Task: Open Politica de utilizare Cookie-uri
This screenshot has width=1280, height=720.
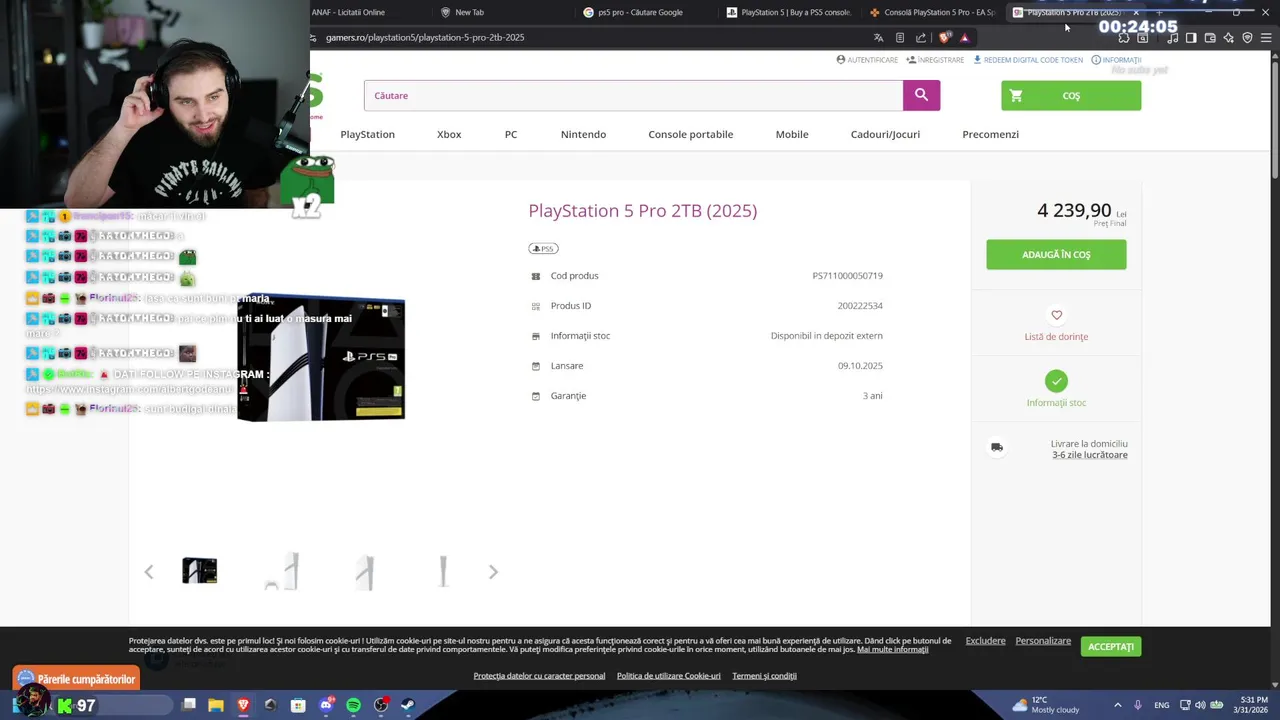Action: [x=668, y=676]
